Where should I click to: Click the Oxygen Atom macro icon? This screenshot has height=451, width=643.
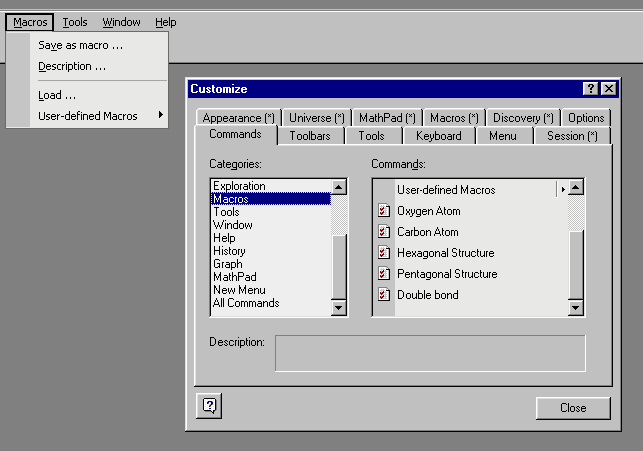click(x=384, y=211)
